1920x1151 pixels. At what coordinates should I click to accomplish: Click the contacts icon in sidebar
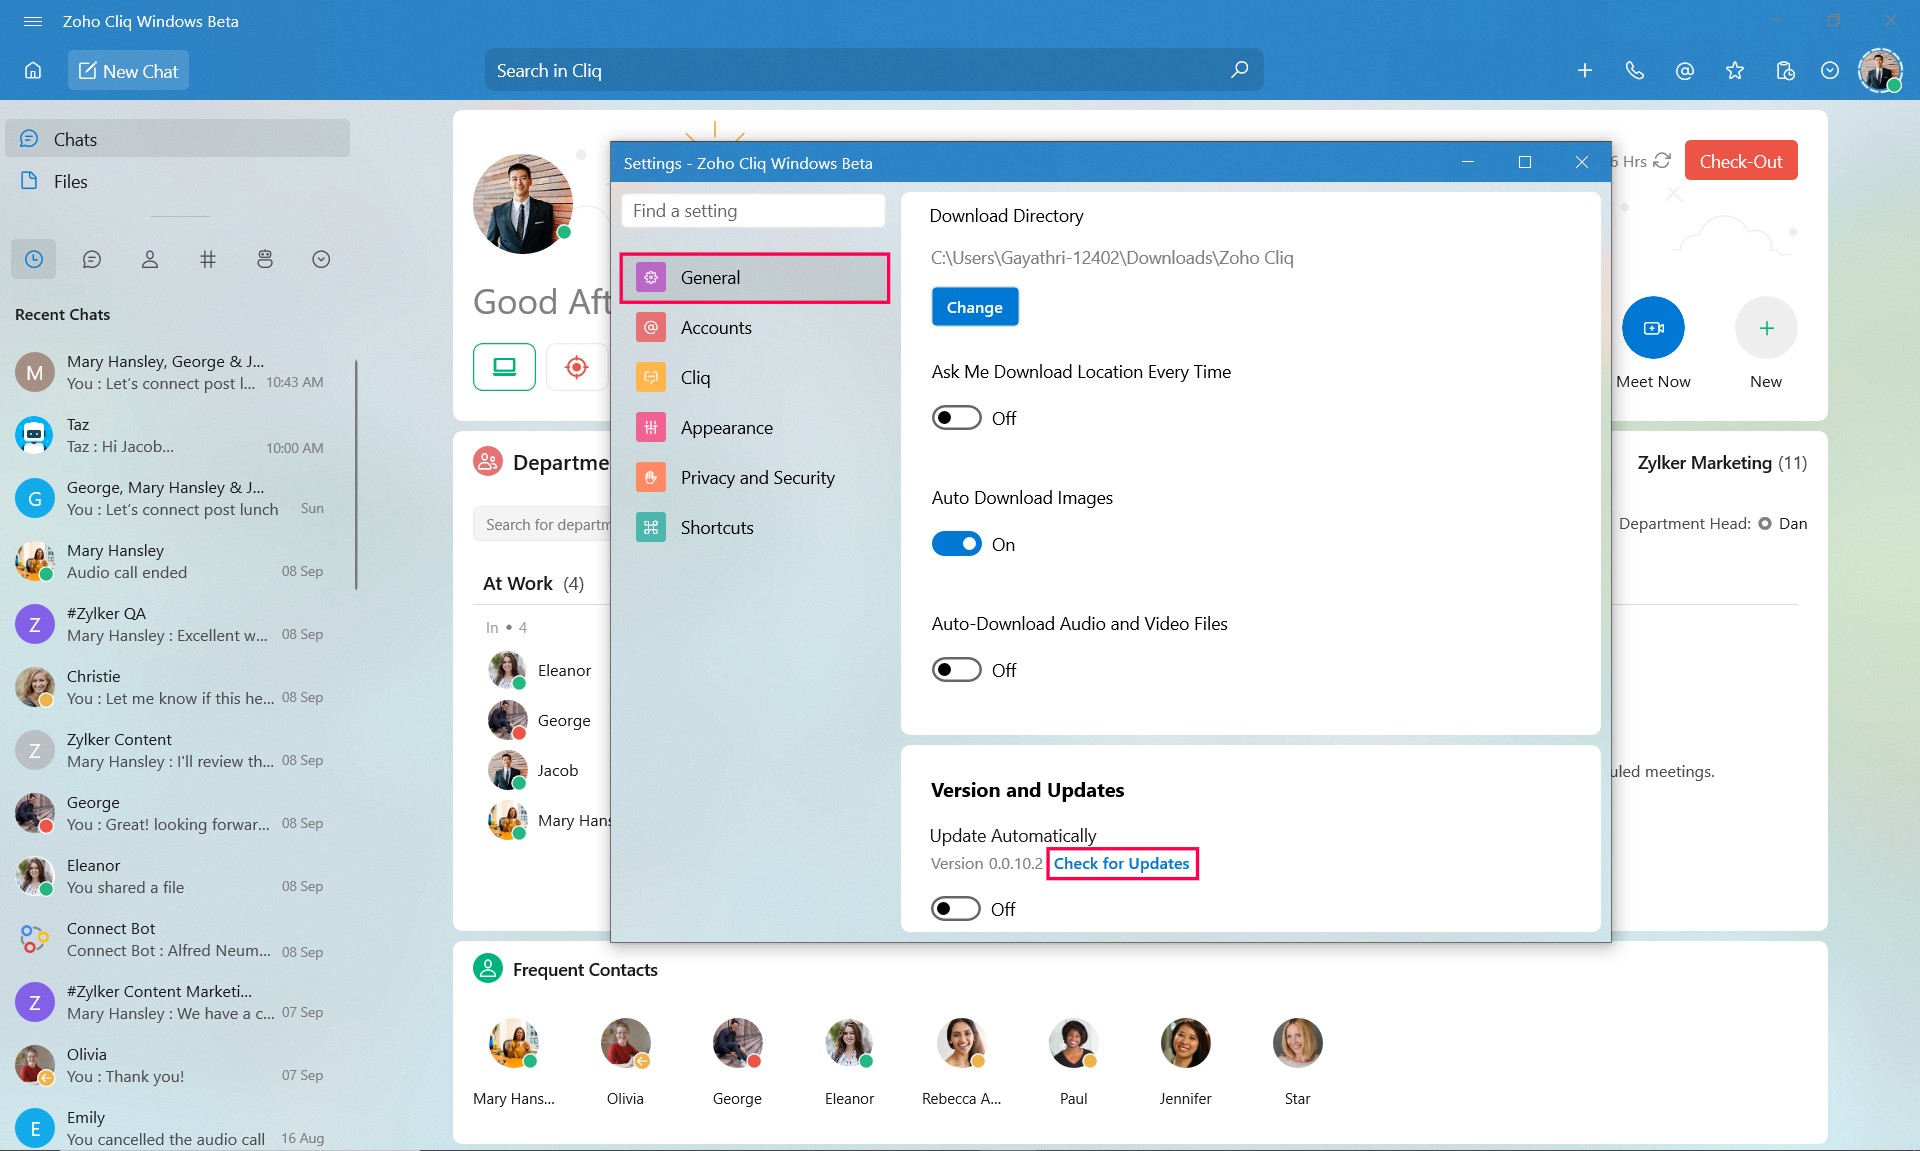tap(148, 260)
